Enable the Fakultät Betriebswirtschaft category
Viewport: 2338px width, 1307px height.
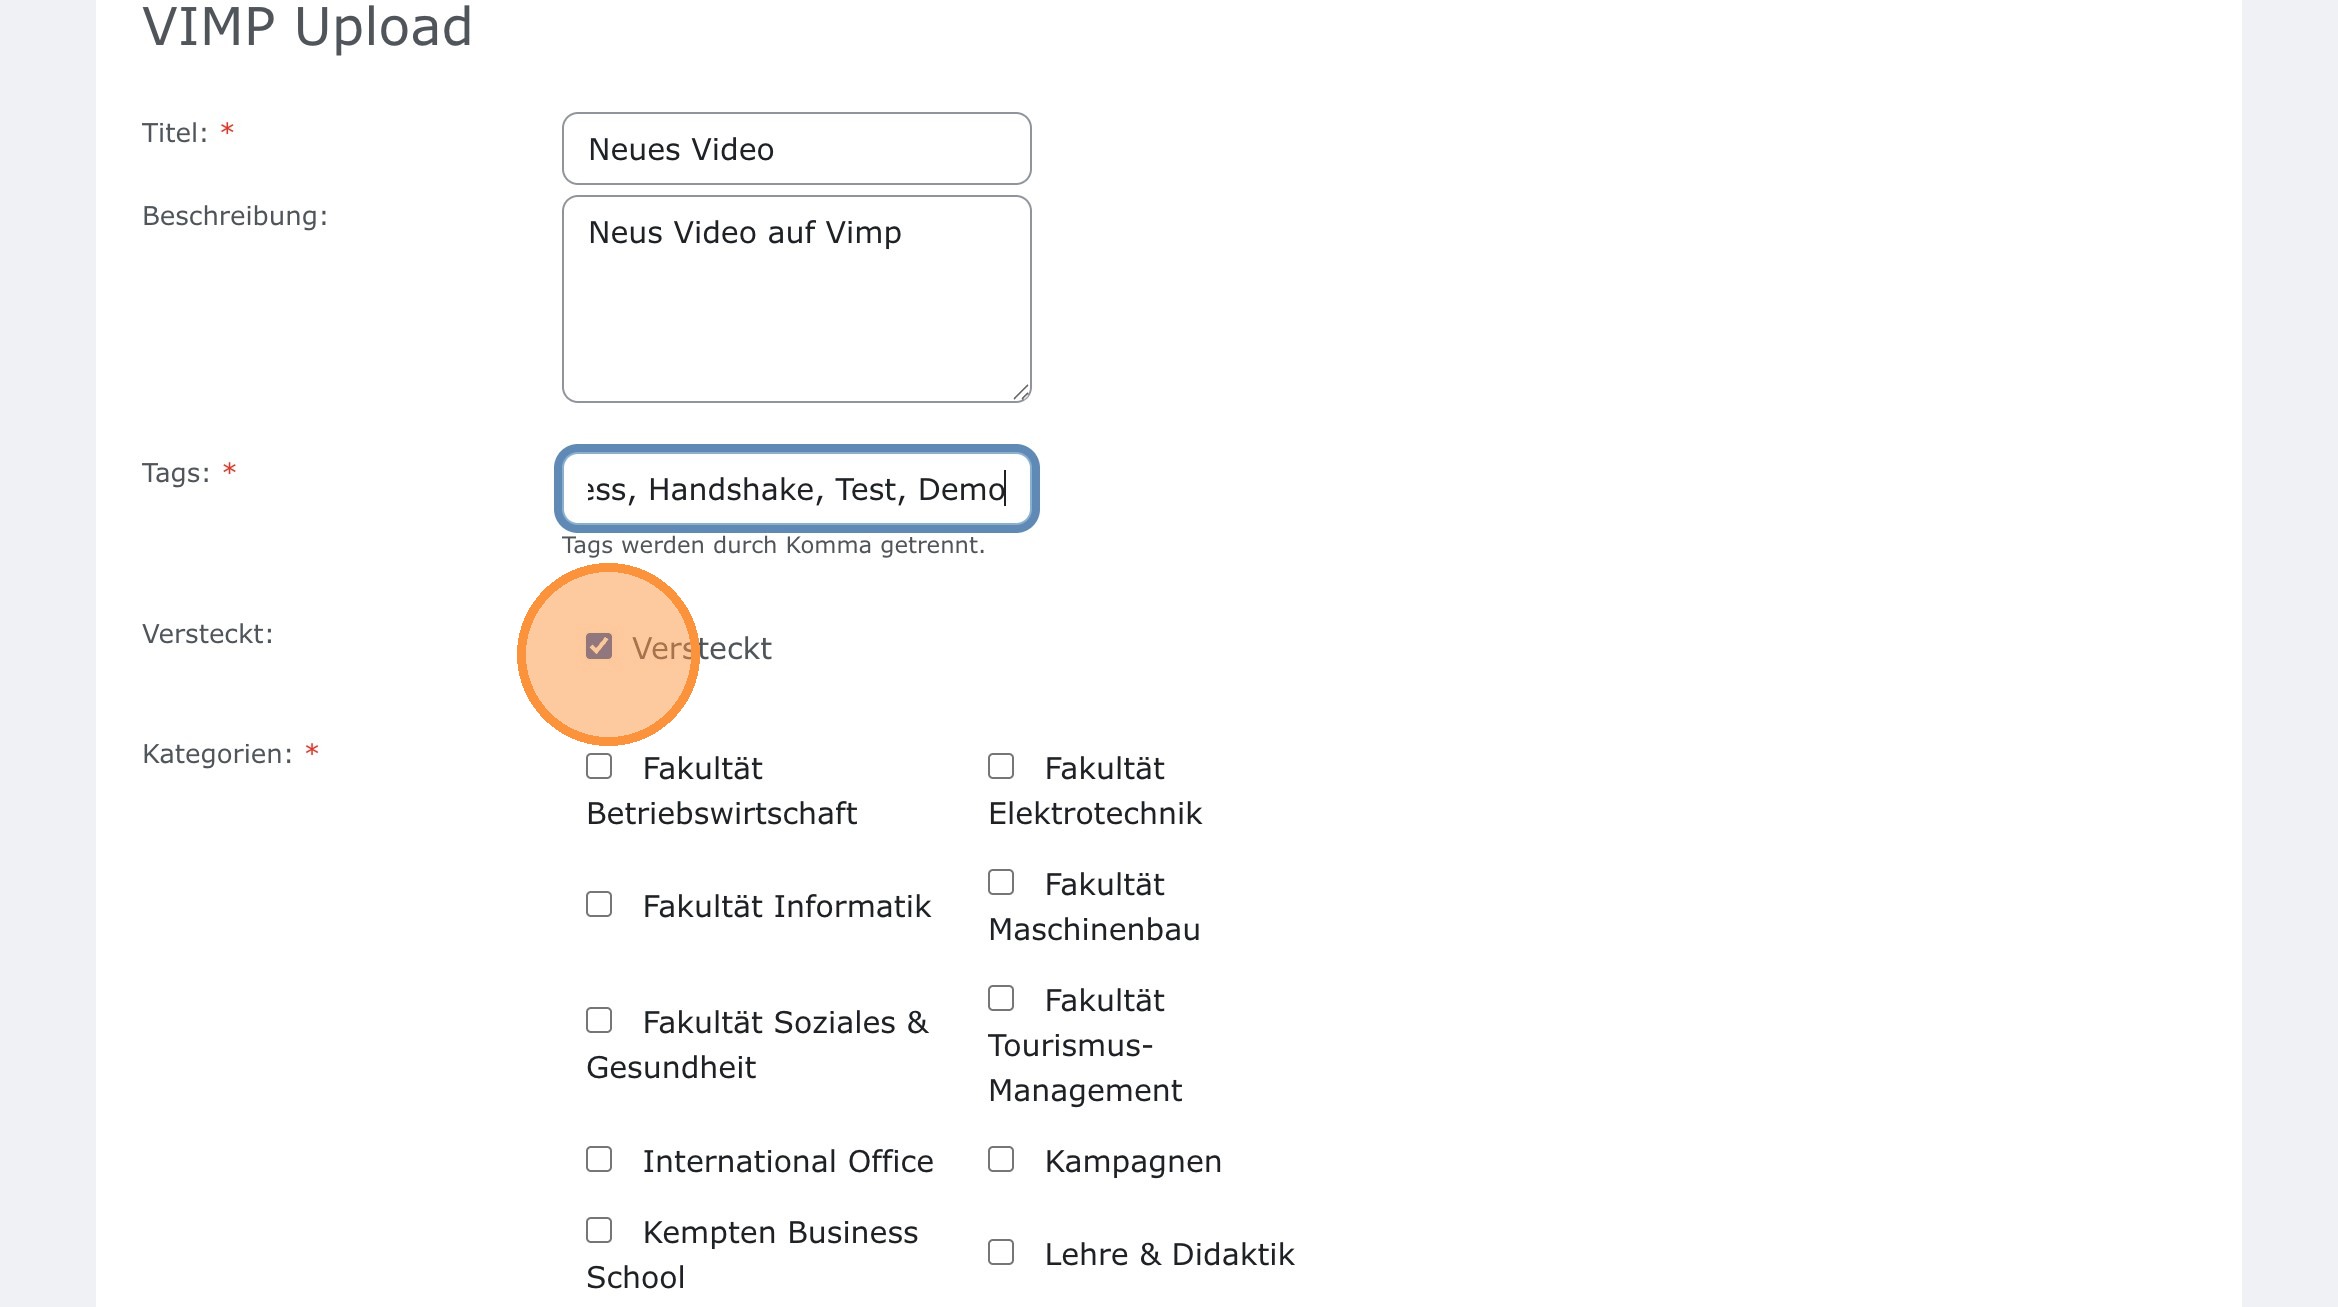[x=598, y=765]
